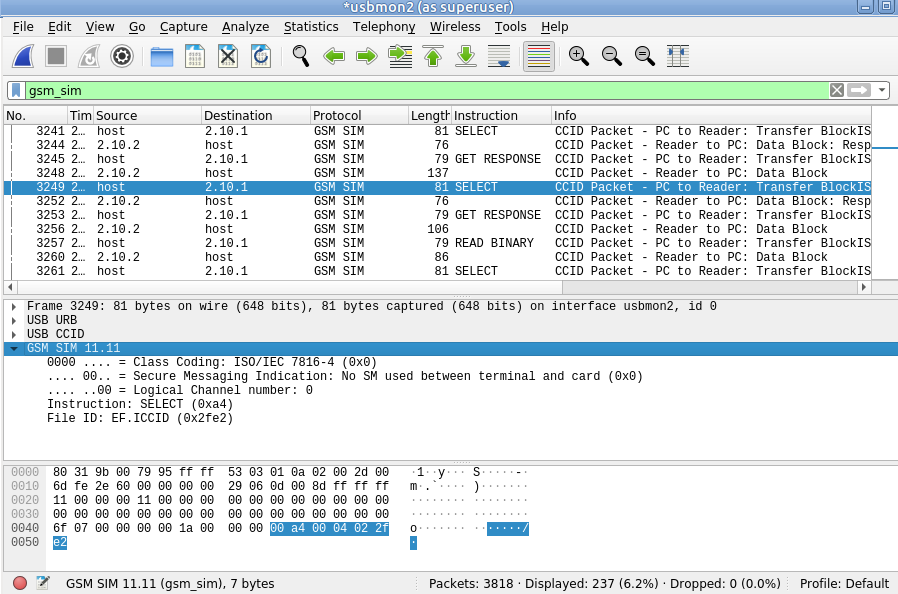The image size is (898, 594).
Task: Open the Telephony menu
Action: 384,27
